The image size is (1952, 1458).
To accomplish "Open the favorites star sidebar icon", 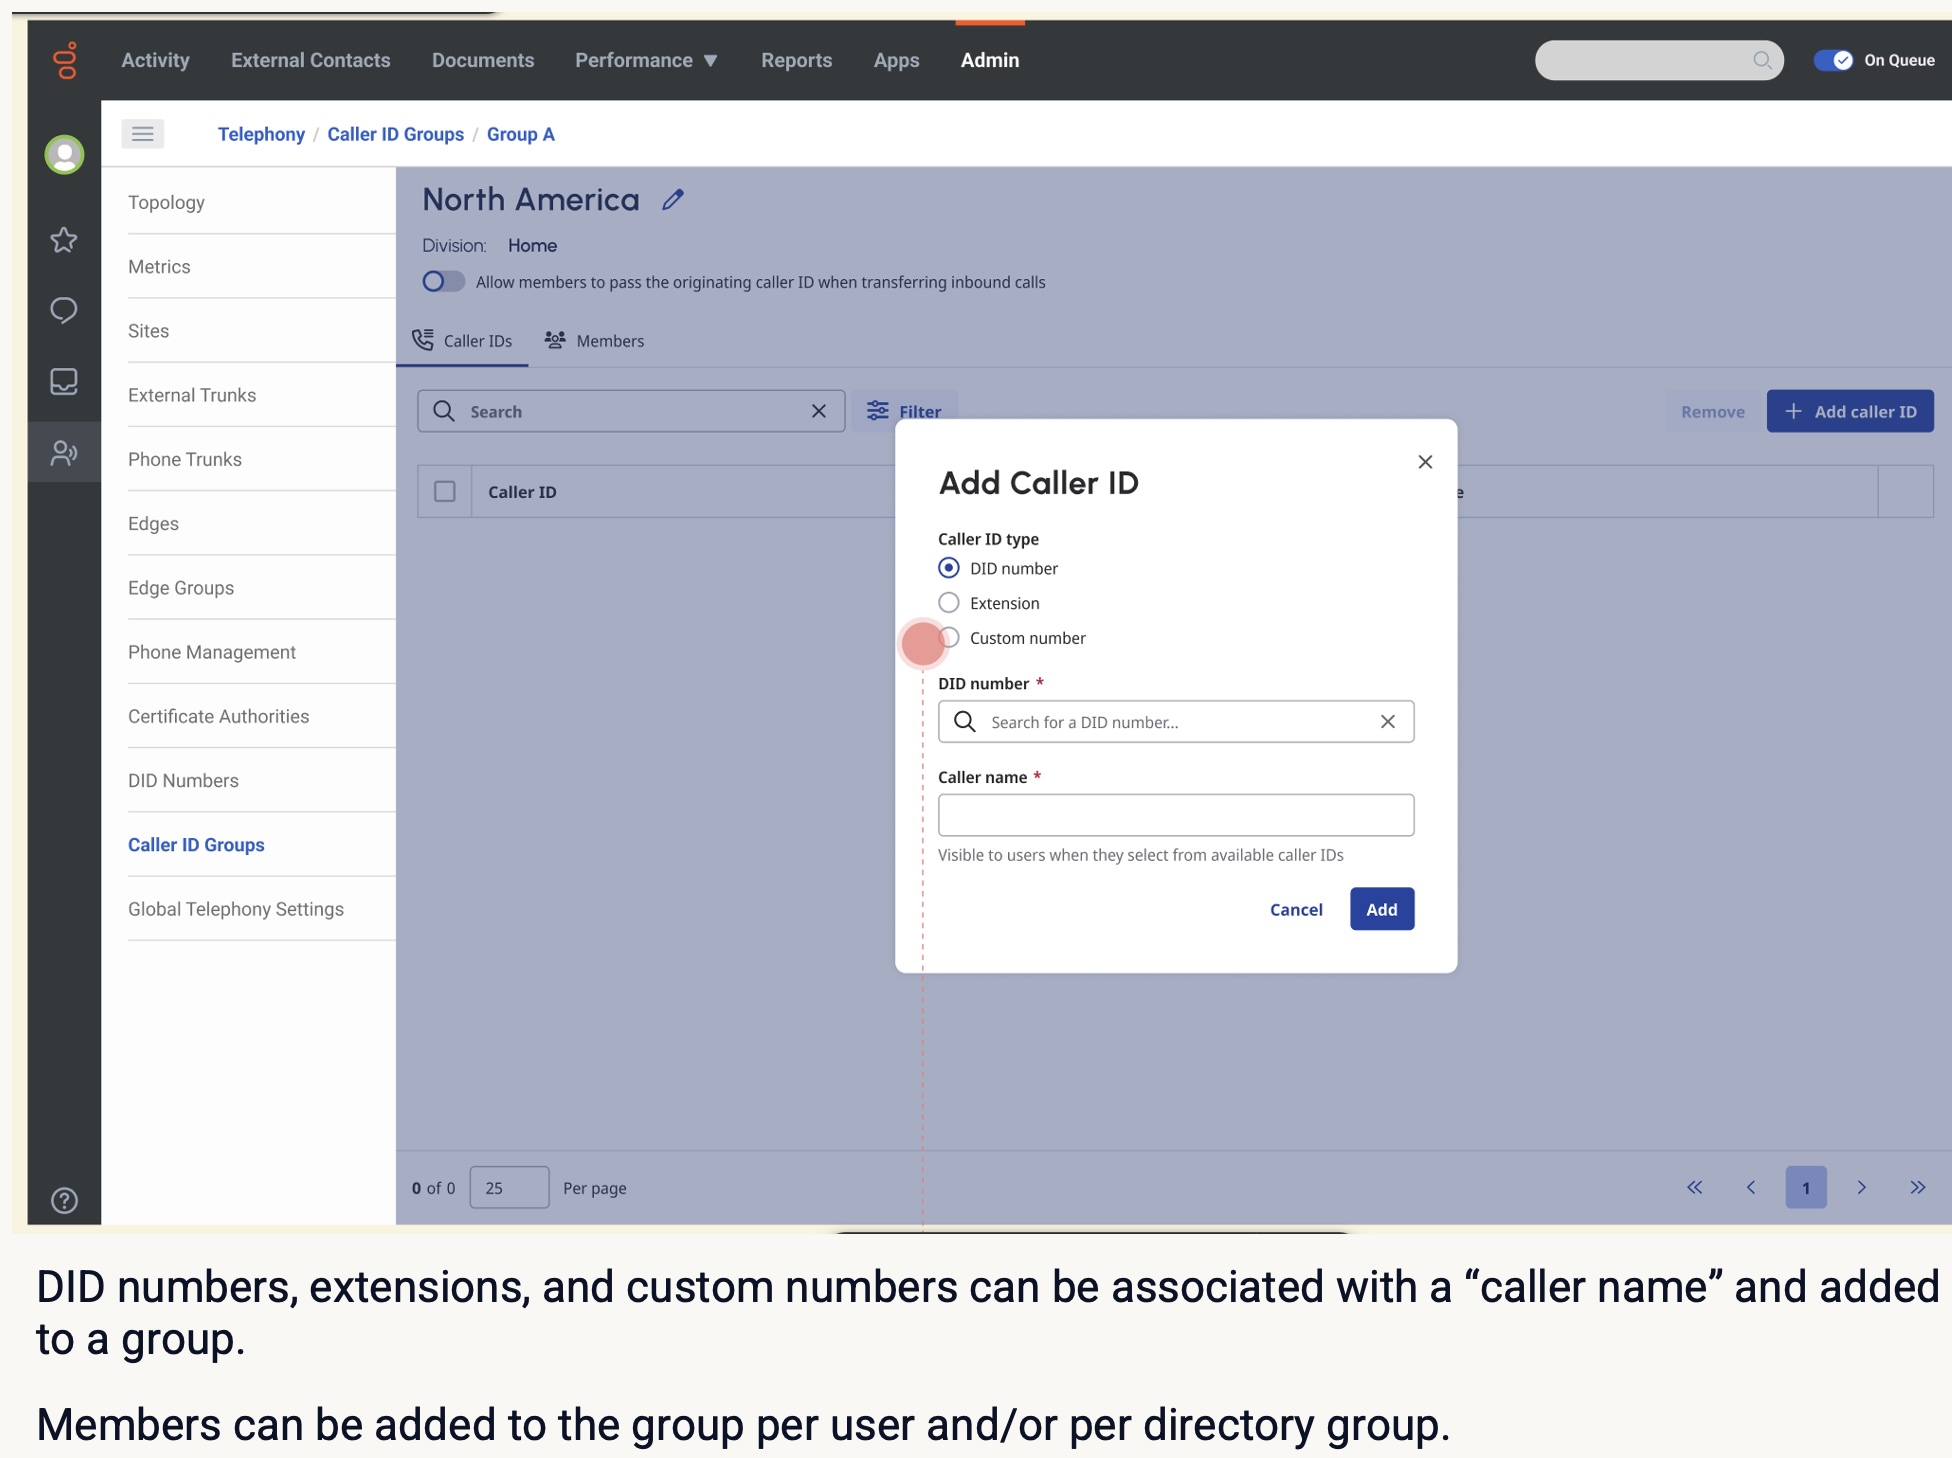I will pyautogui.click(x=64, y=240).
